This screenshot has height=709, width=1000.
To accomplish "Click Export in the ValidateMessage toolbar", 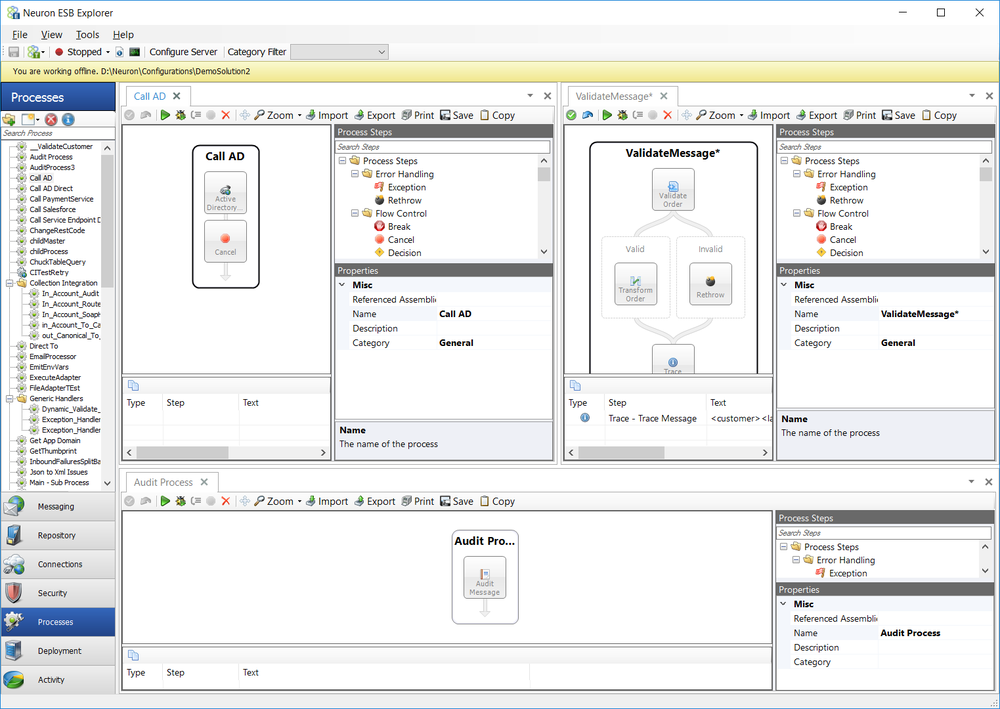I will point(816,115).
